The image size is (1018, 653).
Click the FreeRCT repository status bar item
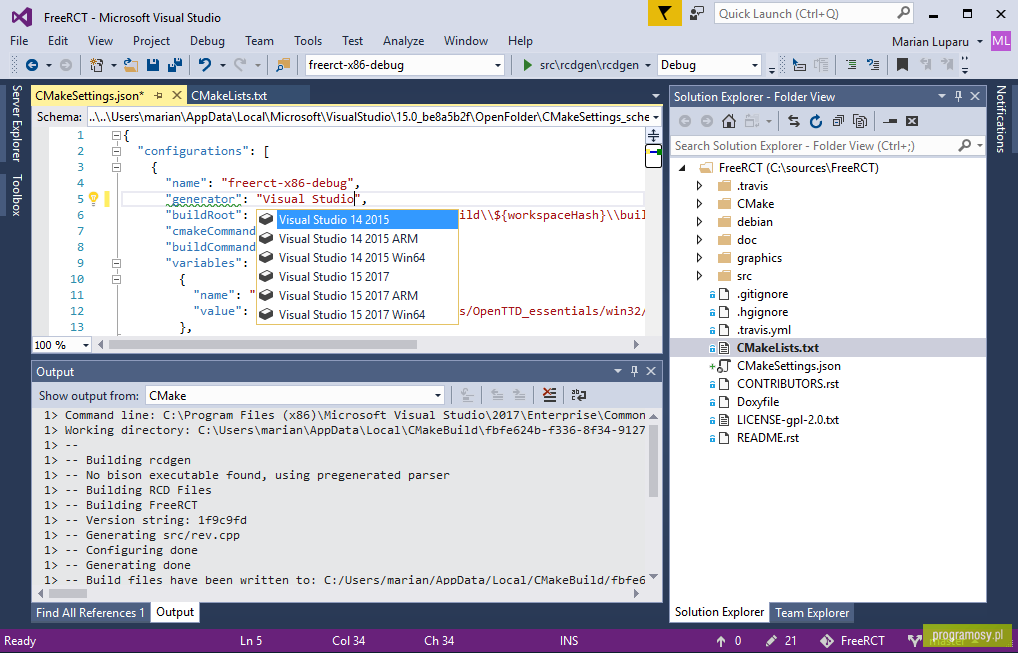(x=852, y=641)
